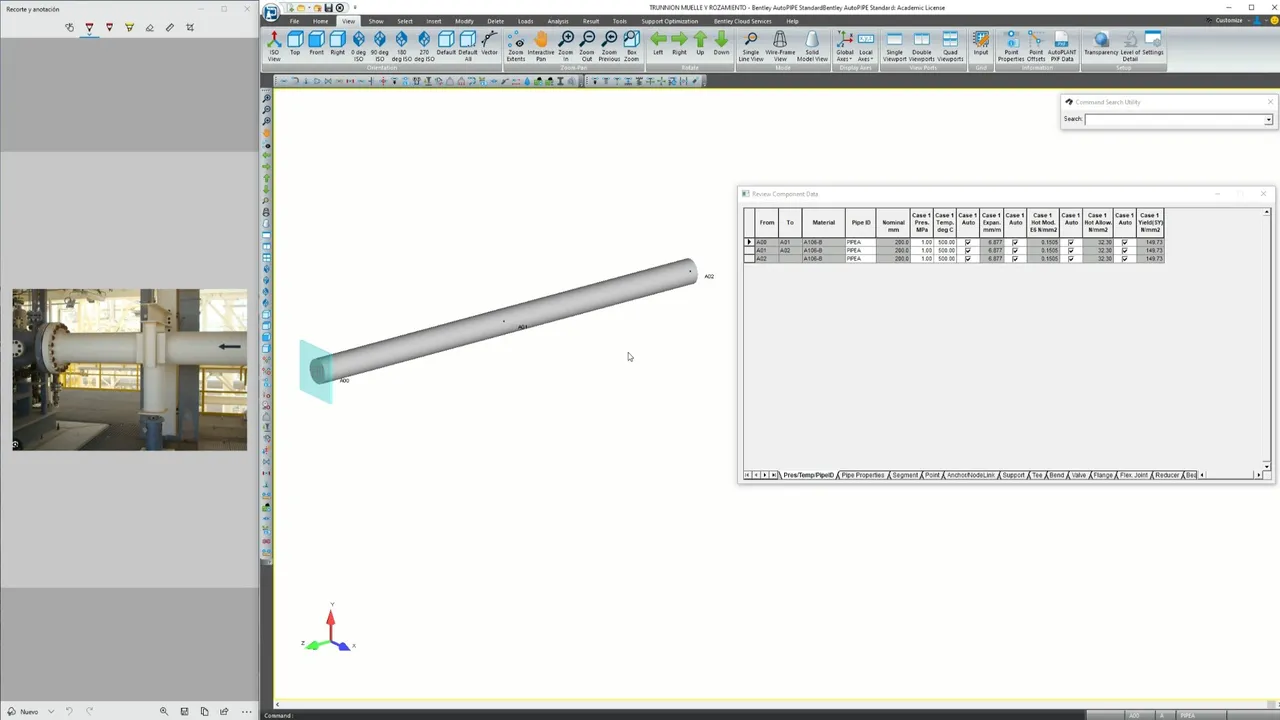Toggle model Transparency setting
The width and height of the screenshot is (1280, 720).
1101,46
